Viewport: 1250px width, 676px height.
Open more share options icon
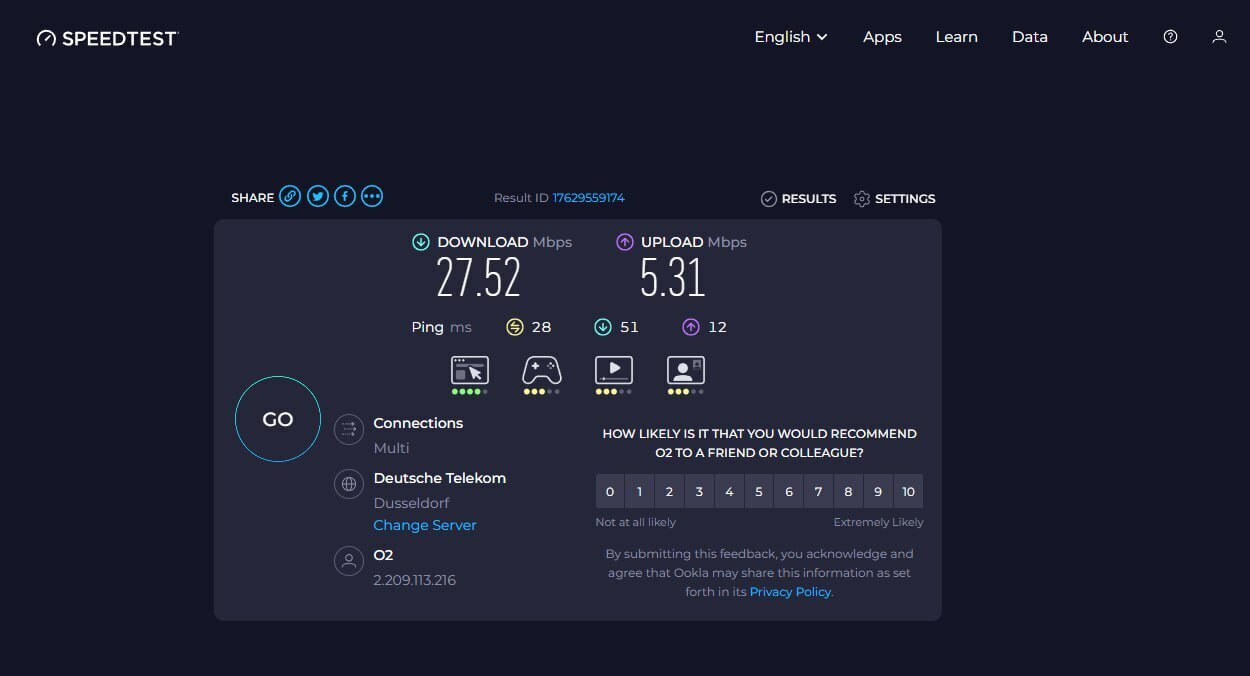[372, 196]
